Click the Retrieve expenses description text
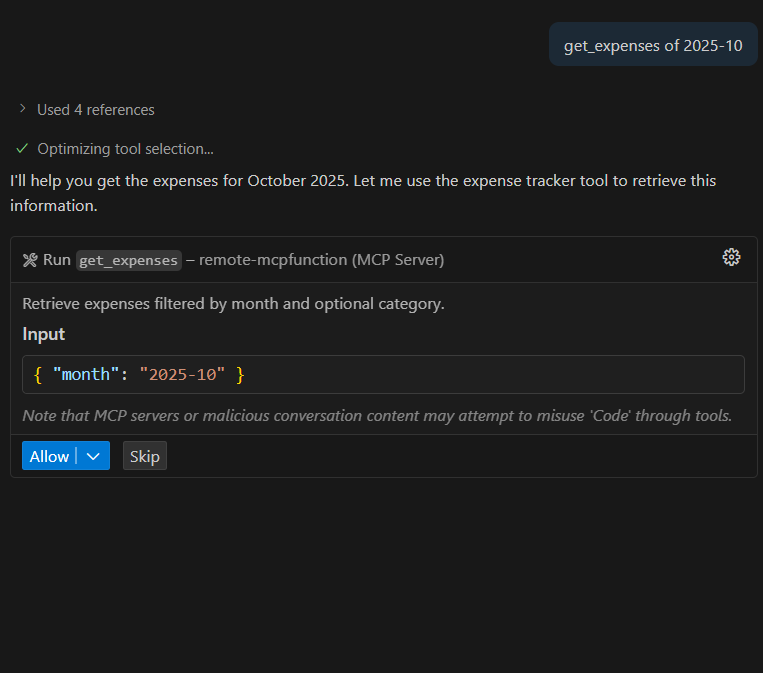 [x=233, y=304]
